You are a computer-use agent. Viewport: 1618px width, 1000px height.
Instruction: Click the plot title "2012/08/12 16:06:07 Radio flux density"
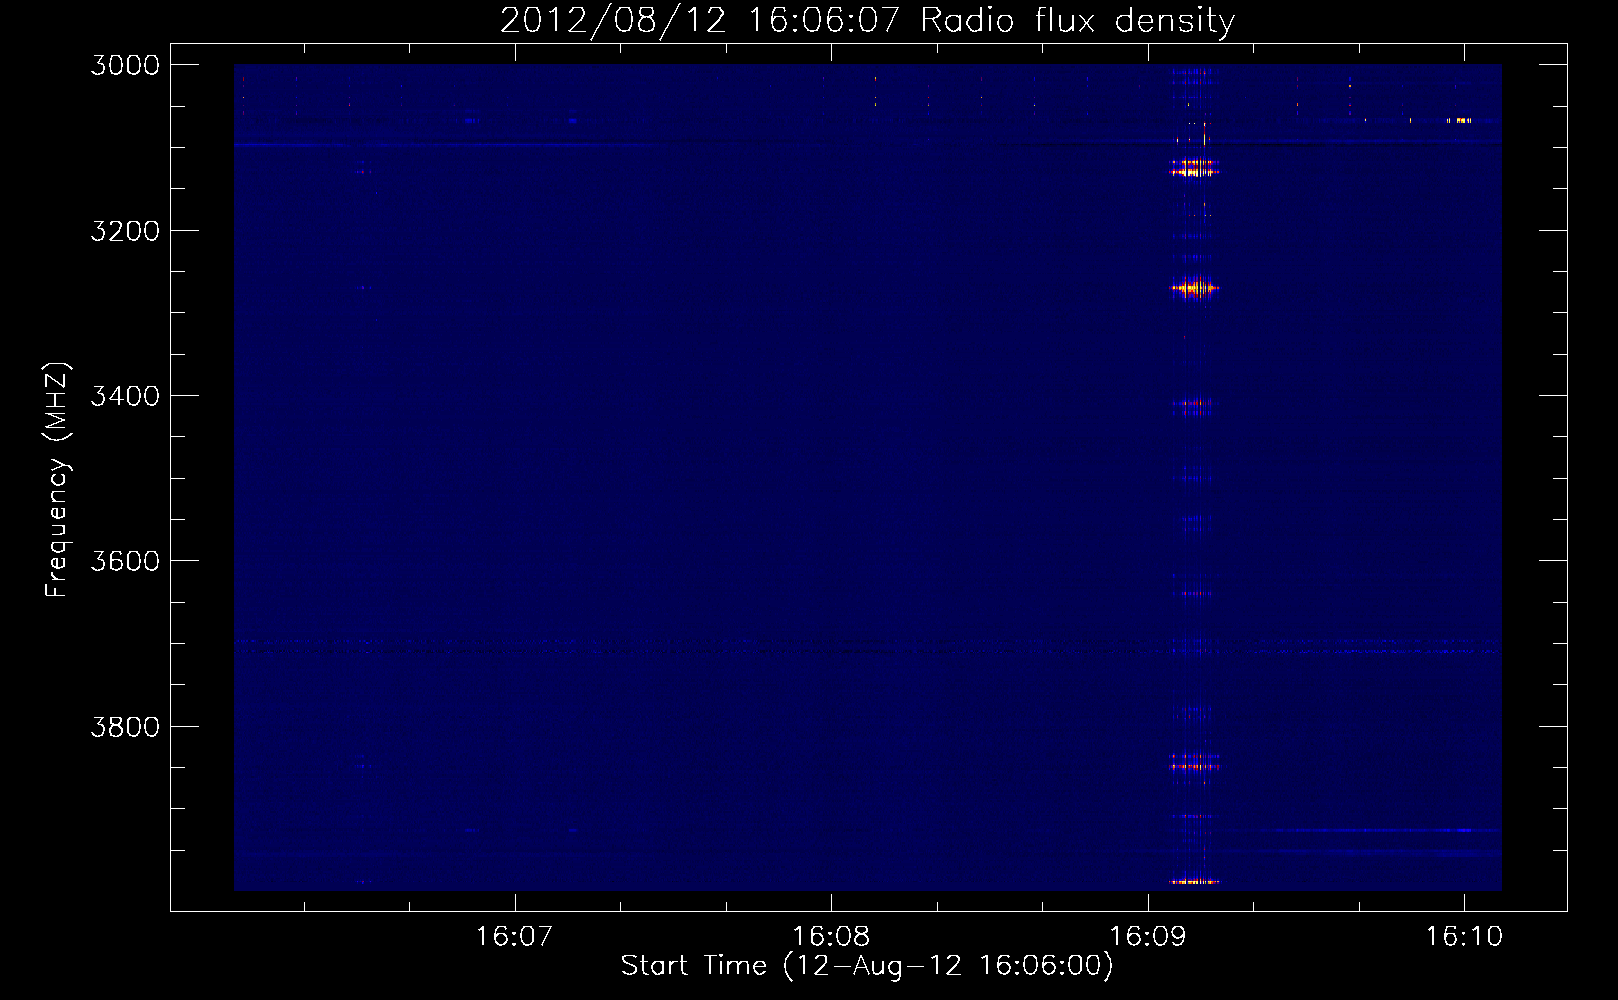[x=867, y=20]
